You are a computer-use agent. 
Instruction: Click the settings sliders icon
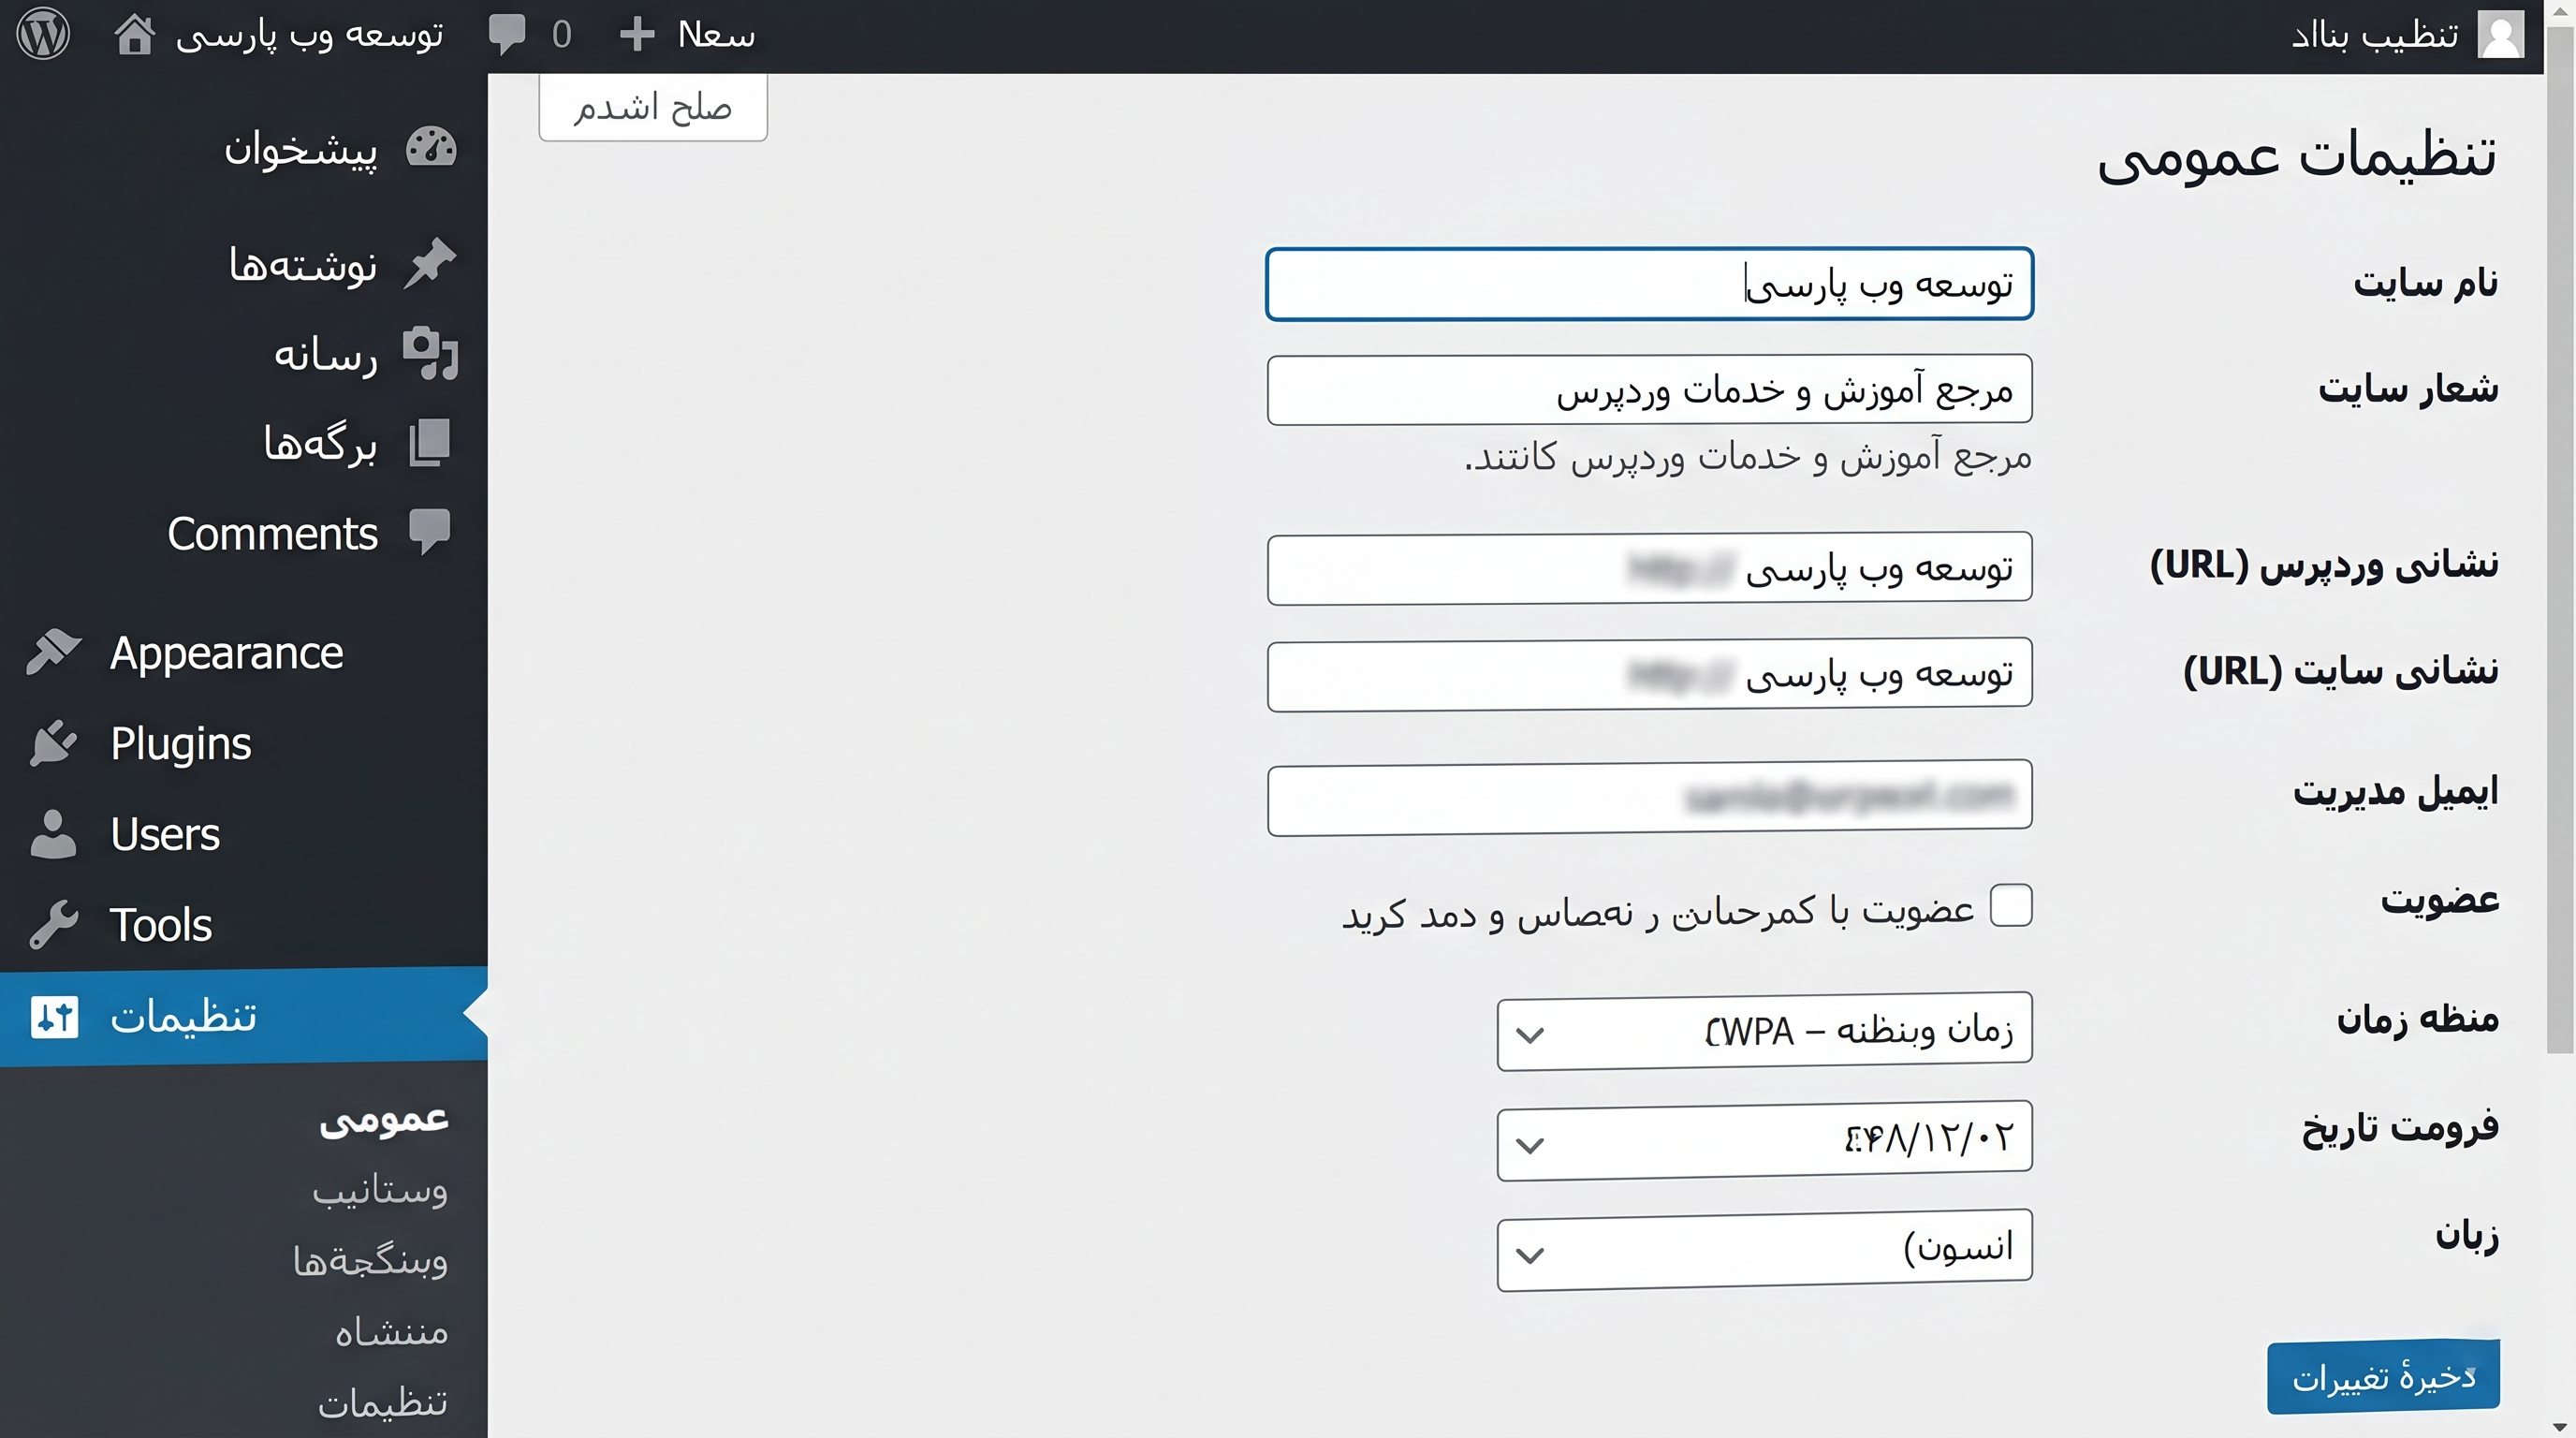point(54,1016)
